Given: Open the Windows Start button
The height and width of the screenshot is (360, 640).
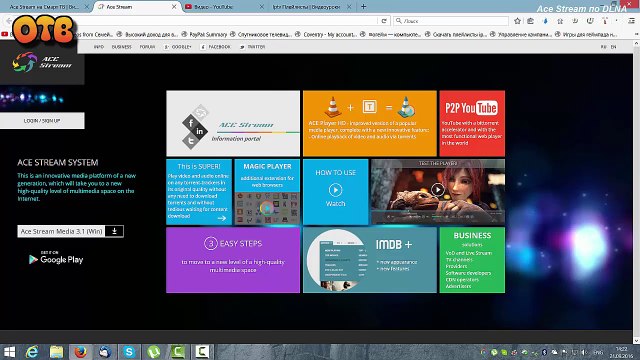Looking at the screenshot, I should 9,352.
